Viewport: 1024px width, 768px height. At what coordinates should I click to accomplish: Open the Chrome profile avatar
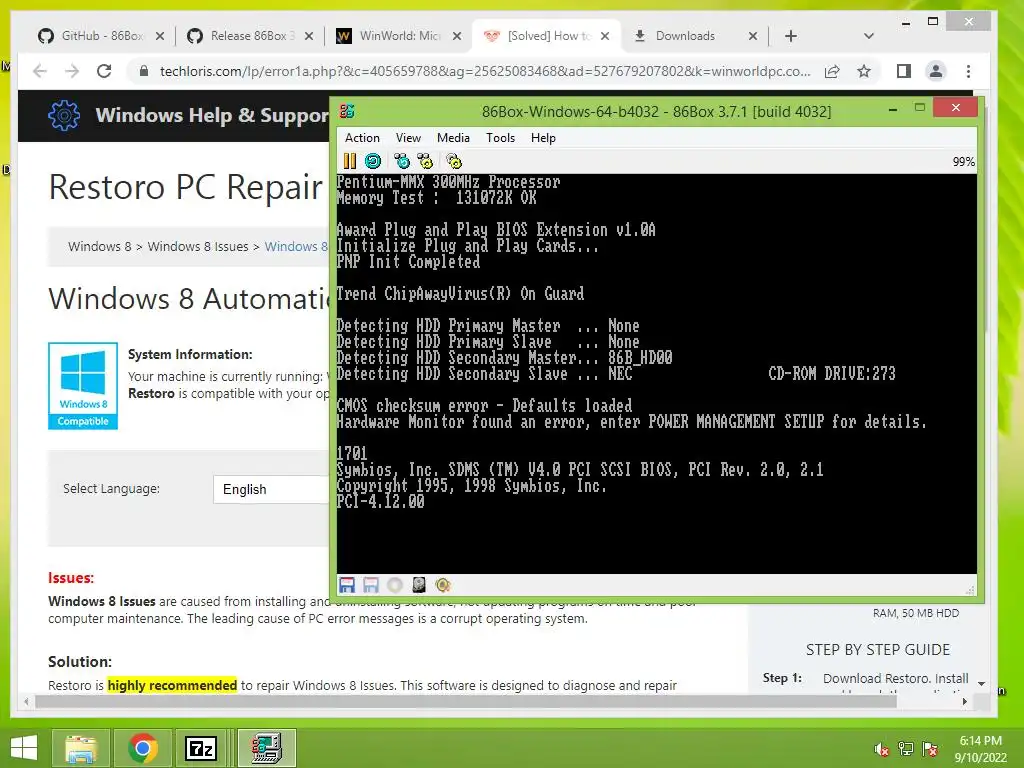(936, 71)
